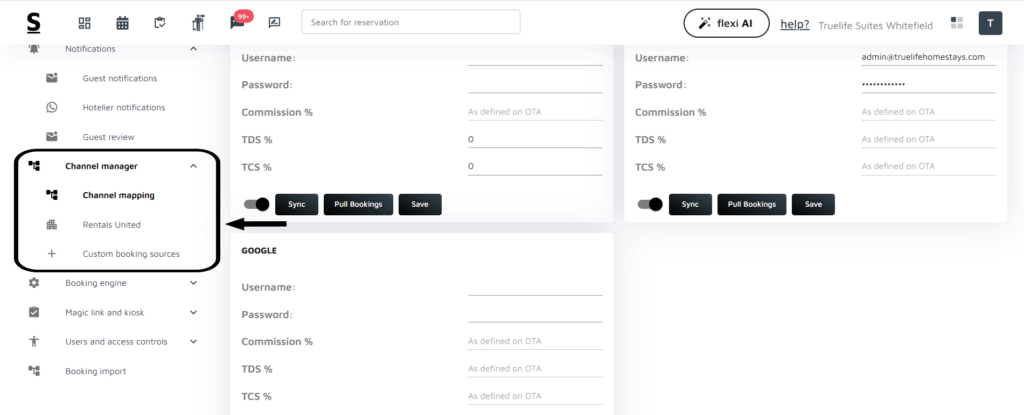The height and width of the screenshot is (415, 1024).
Task: Collapse the Channel manager section
Action: coord(194,166)
